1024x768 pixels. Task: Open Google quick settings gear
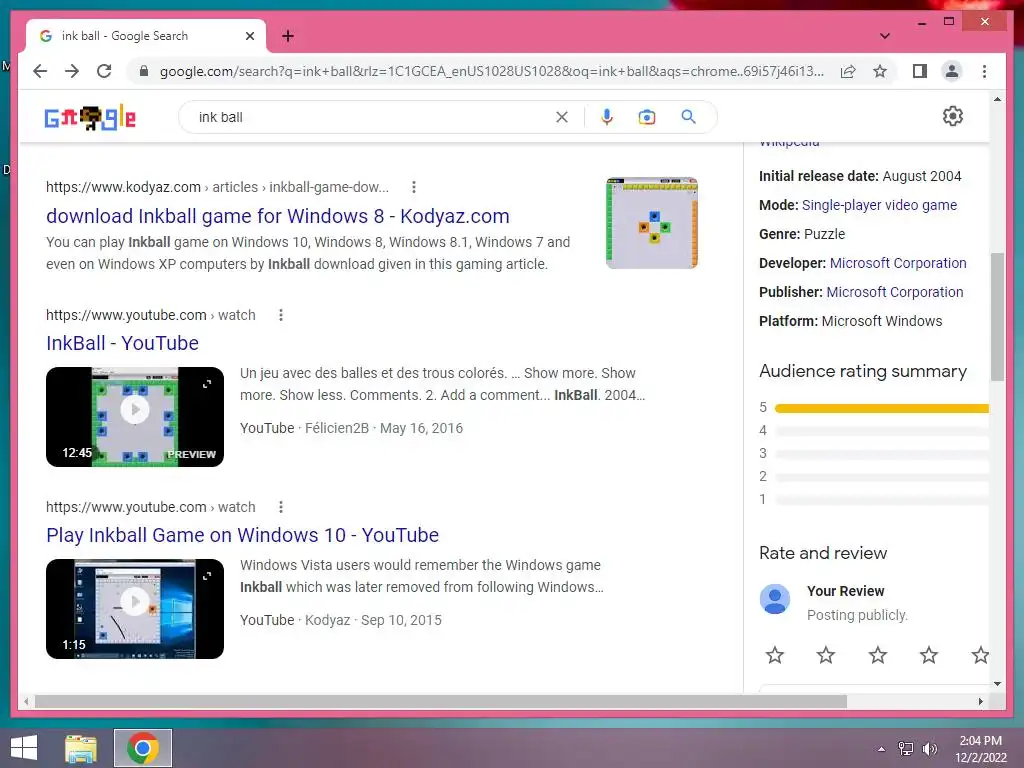click(x=953, y=116)
